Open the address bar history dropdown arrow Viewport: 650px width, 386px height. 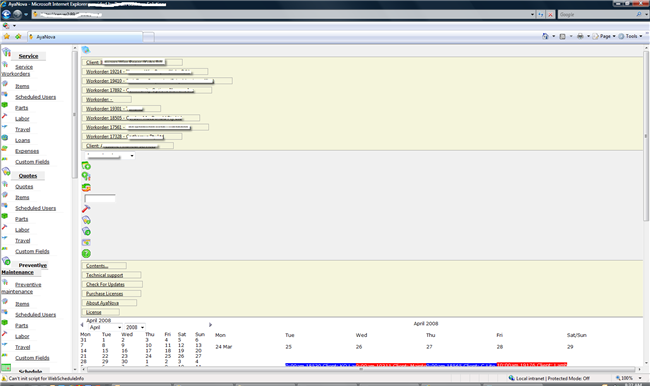[x=532, y=15]
